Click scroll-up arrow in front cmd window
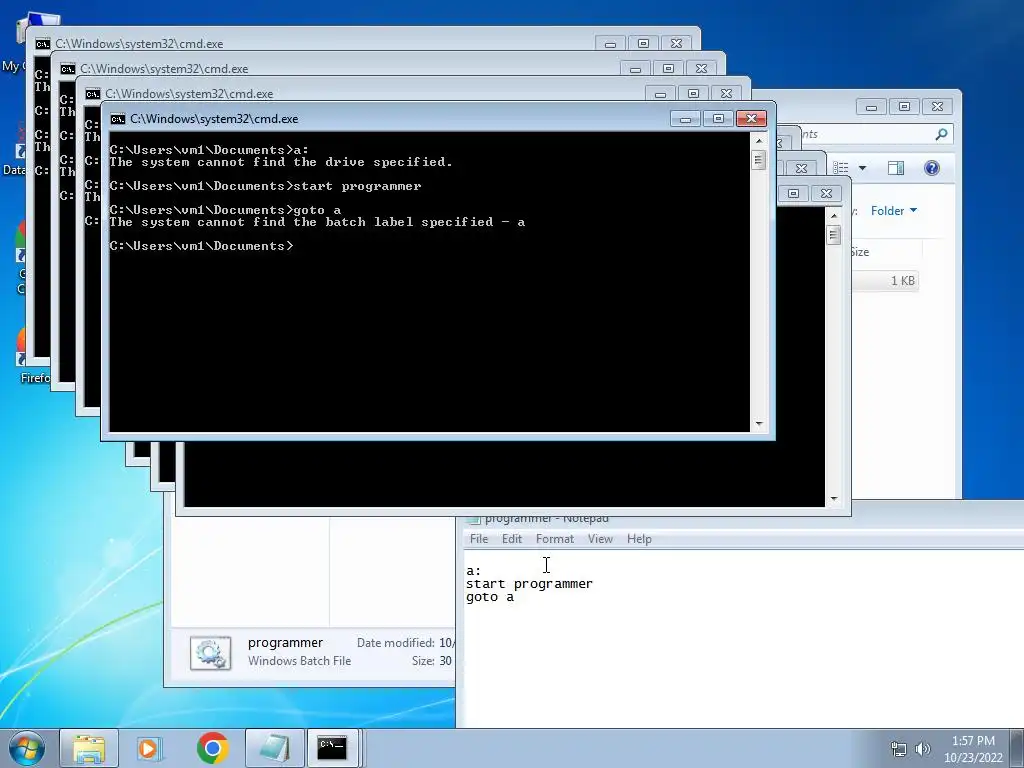The width and height of the screenshot is (1024, 768). (758, 140)
